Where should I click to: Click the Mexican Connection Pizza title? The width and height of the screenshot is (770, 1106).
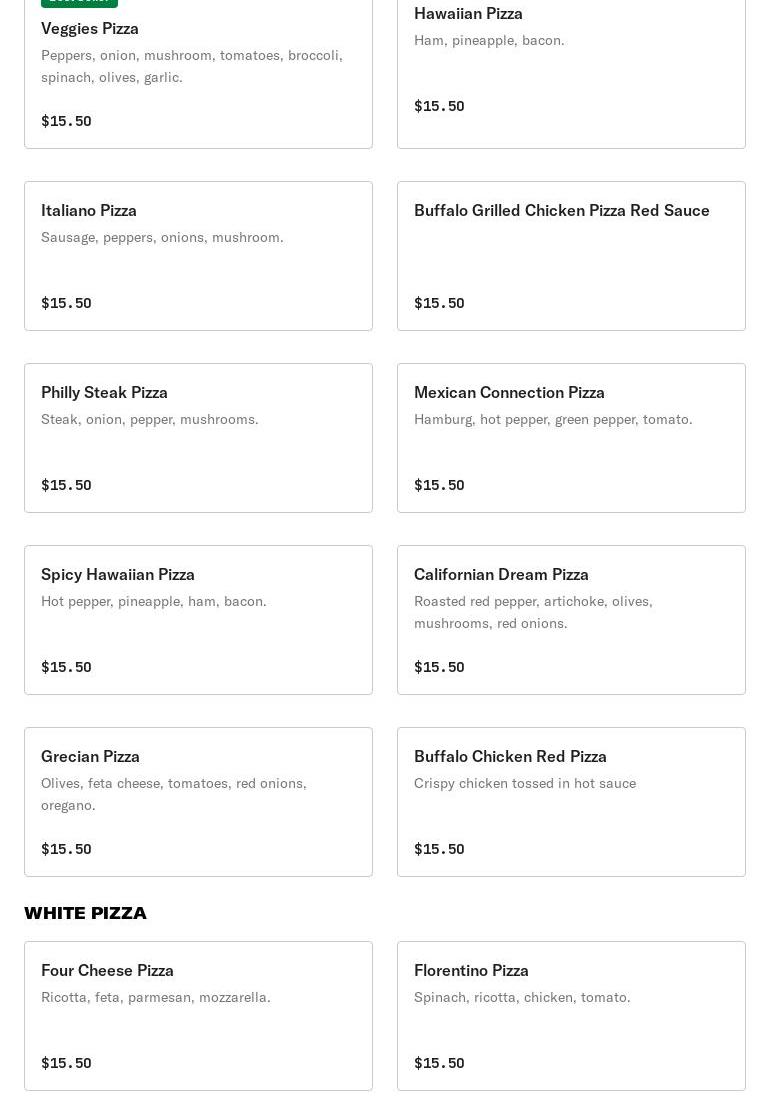[x=509, y=392]
